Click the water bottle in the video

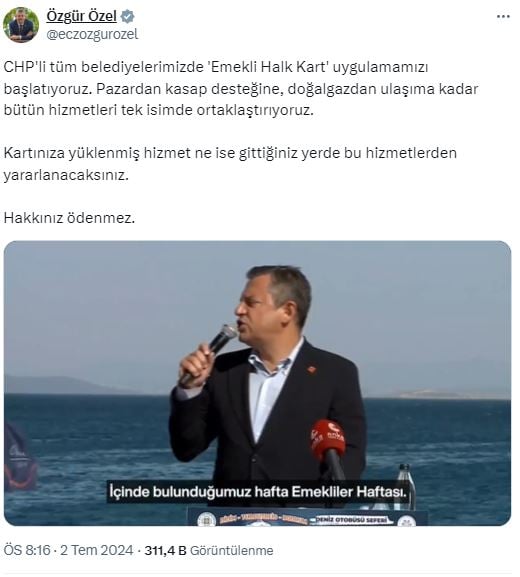coord(405,486)
